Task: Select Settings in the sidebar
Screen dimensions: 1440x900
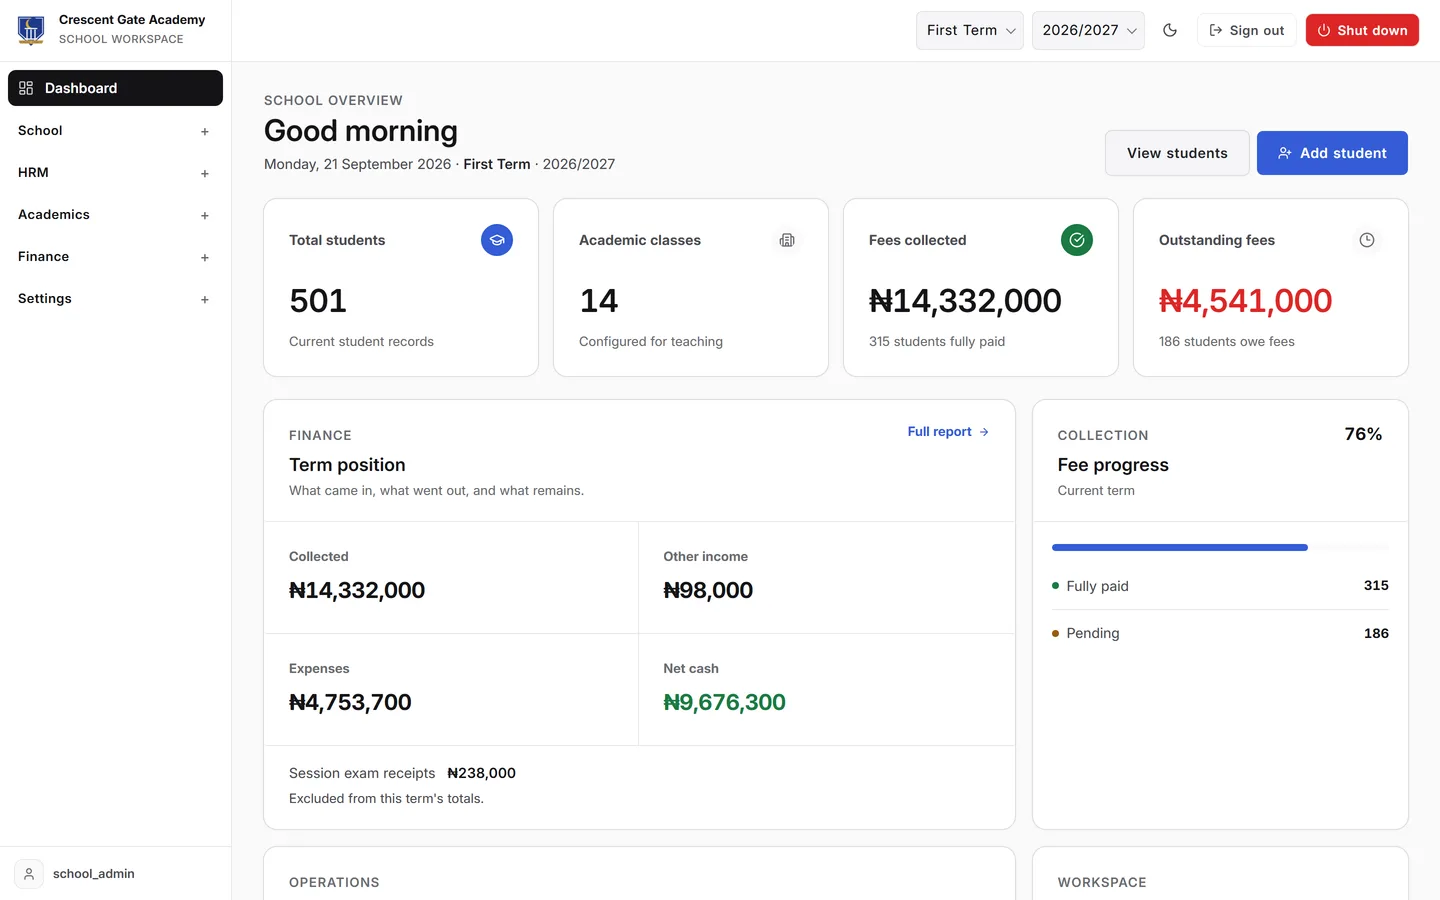Action: tap(115, 298)
